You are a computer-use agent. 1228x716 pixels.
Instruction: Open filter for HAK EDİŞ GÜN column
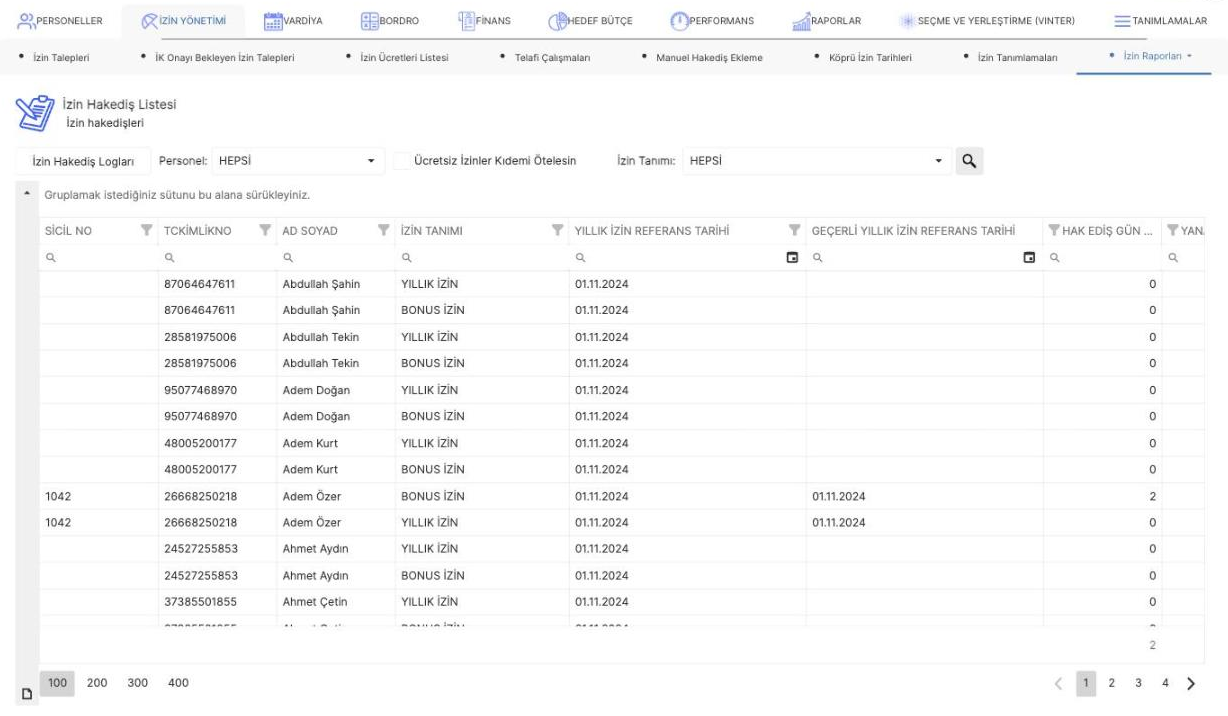click(1054, 232)
